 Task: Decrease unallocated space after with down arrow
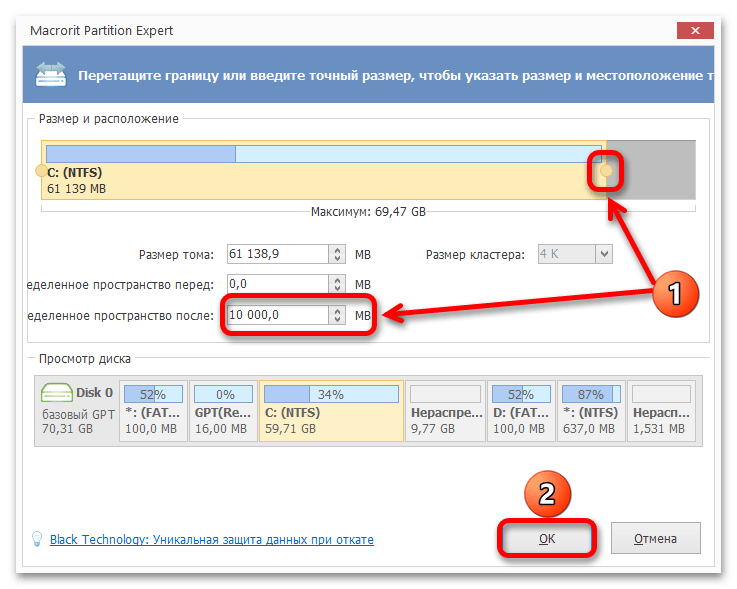click(x=337, y=319)
